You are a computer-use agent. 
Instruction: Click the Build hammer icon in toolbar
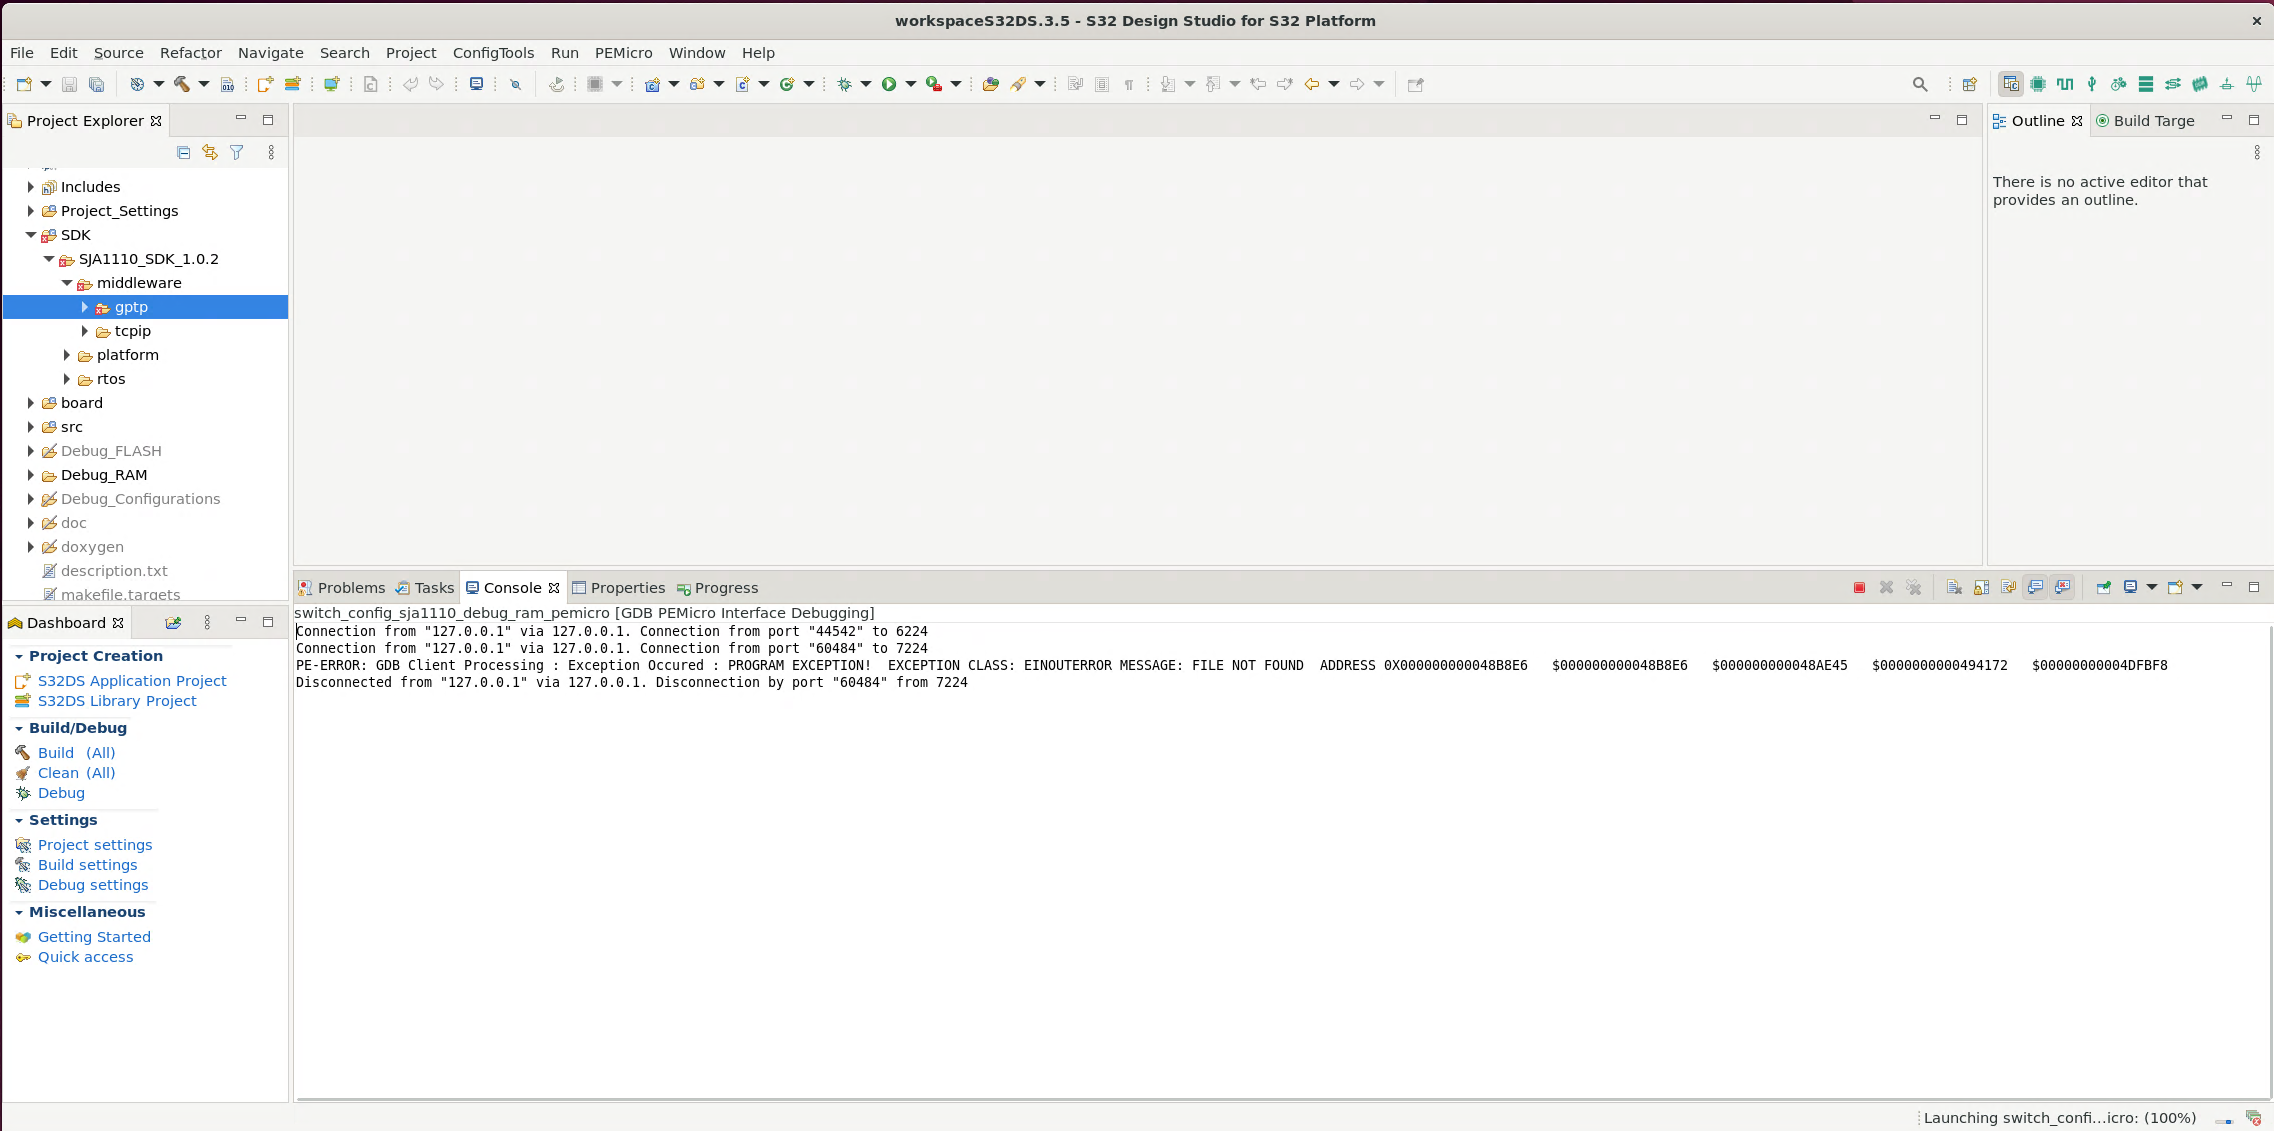(x=182, y=84)
